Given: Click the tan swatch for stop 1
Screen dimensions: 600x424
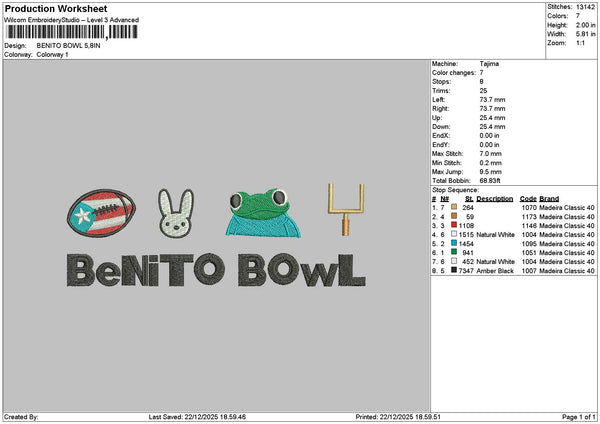Looking at the screenshot, I should [454, 207].
